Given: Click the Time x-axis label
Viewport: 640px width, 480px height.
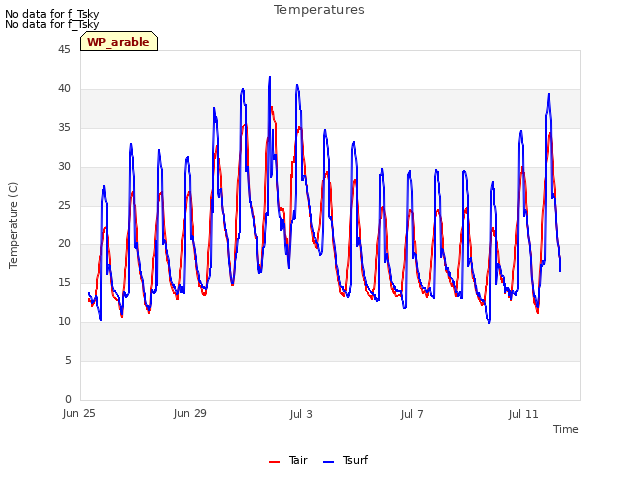Looking at the screenshot, I should coord(566,429).
